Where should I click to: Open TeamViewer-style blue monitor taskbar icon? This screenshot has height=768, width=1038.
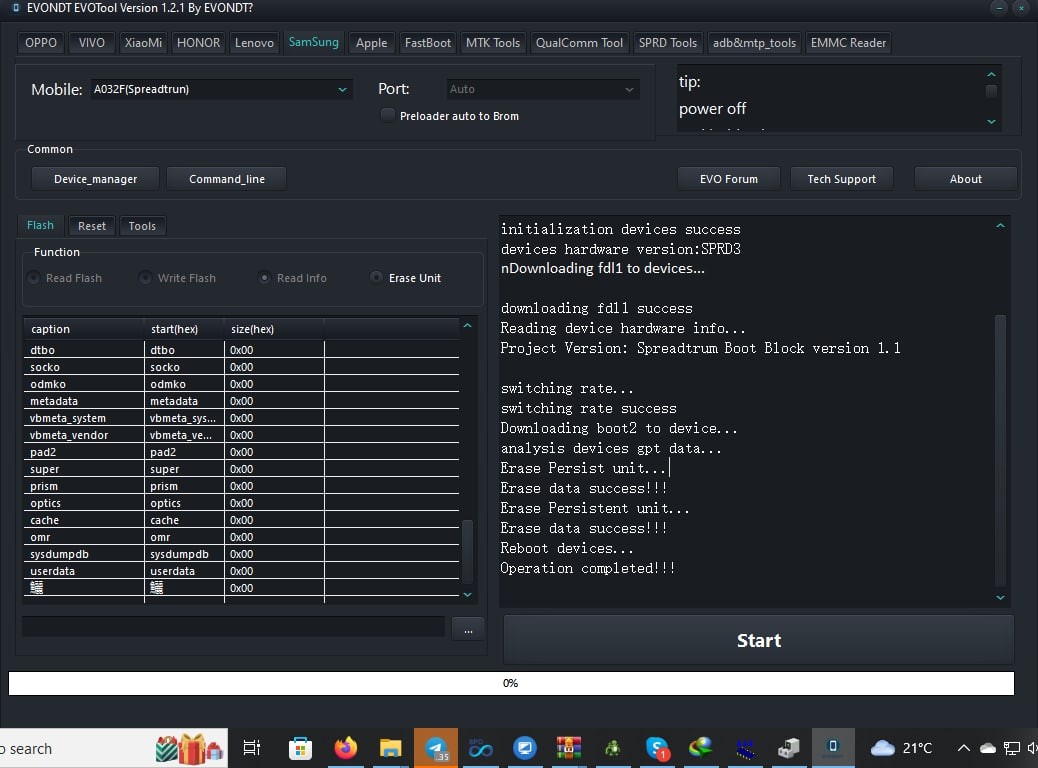click(524, 748)
